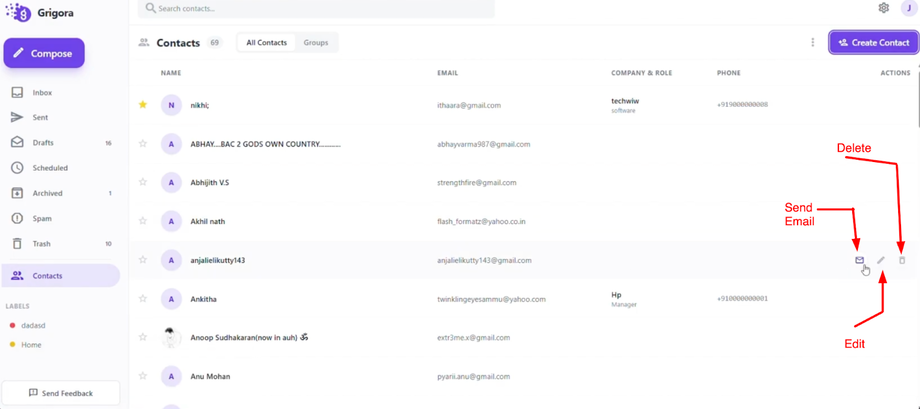This screenshot has width=920, height=409.
Task: Star the Anoop Sudhakaran contact
Action: point(142,337)
